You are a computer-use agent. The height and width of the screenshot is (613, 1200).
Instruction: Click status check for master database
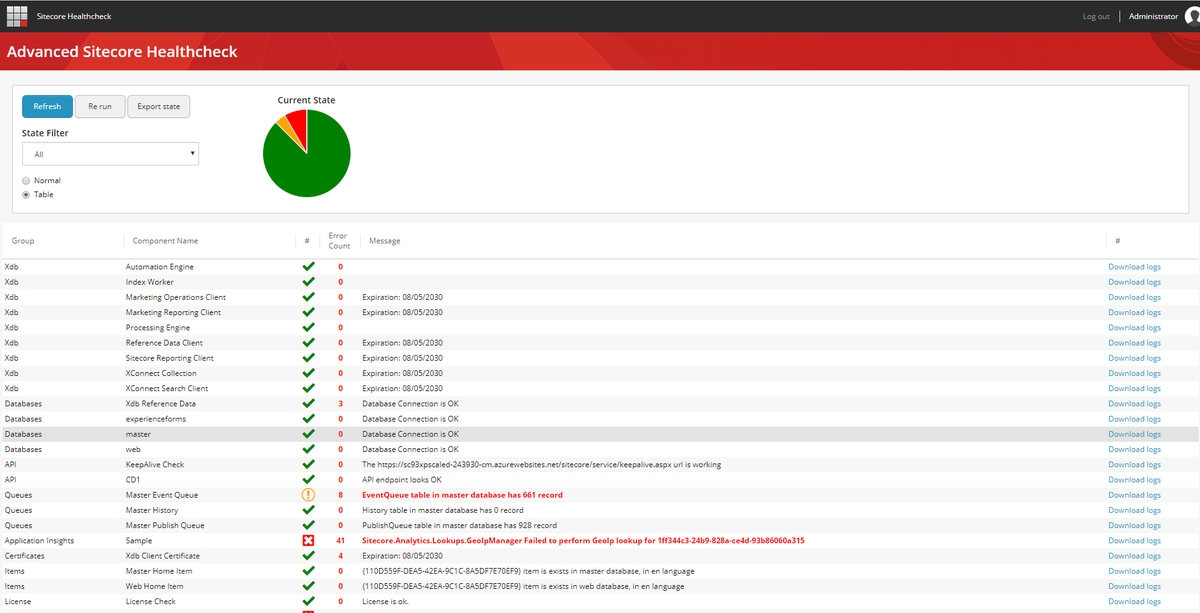point(308,434)
